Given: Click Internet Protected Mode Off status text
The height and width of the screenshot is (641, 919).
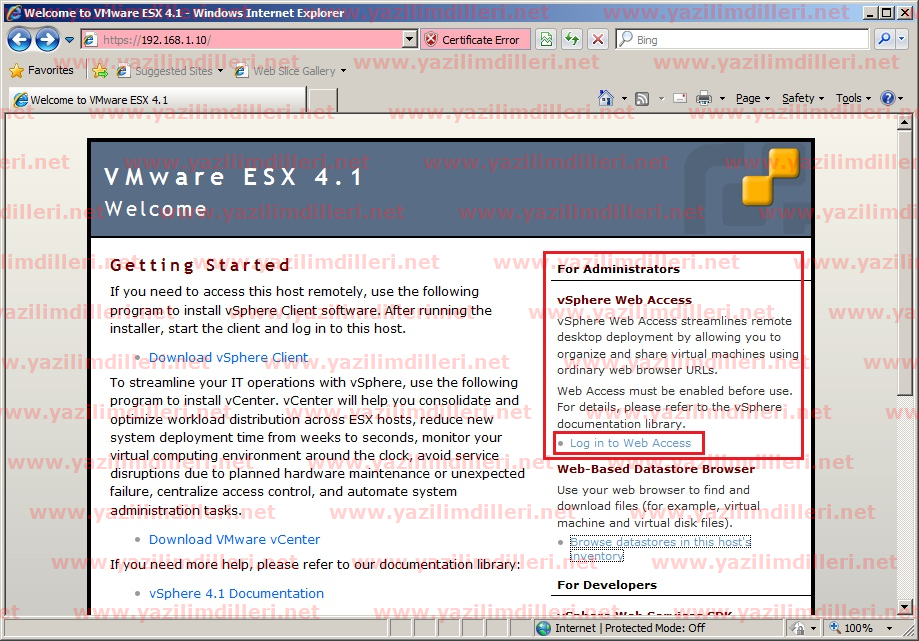Looking at the screenshot, I should click(x=630, y=628).
